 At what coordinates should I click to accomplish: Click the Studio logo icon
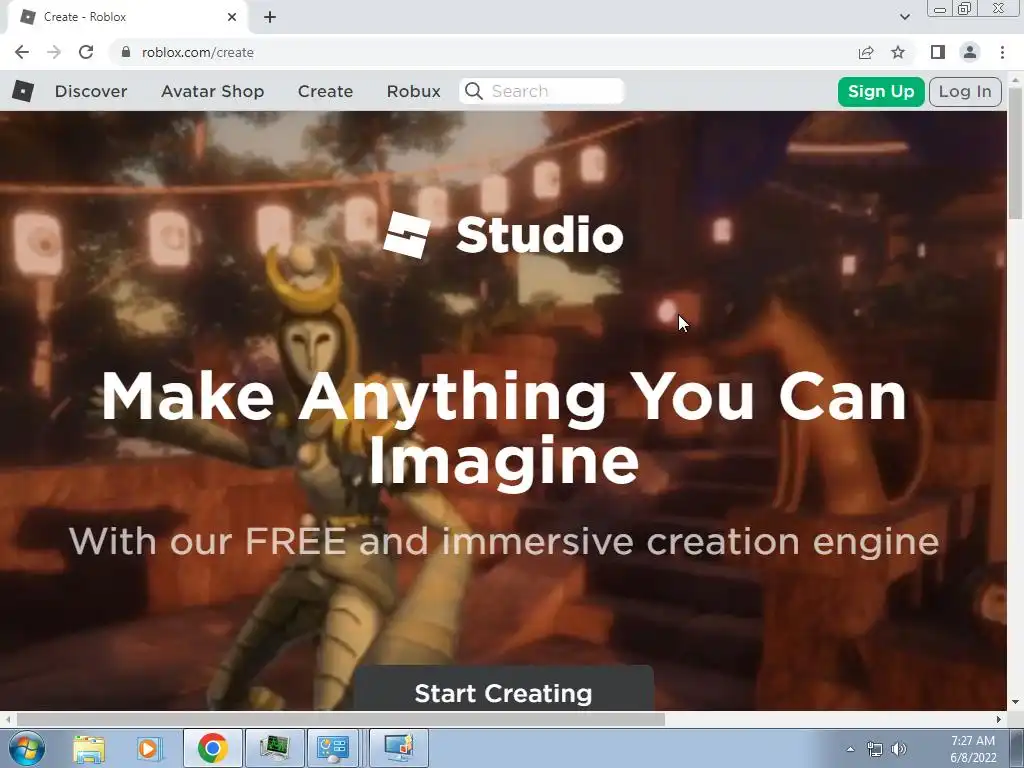tap(407, 234)
